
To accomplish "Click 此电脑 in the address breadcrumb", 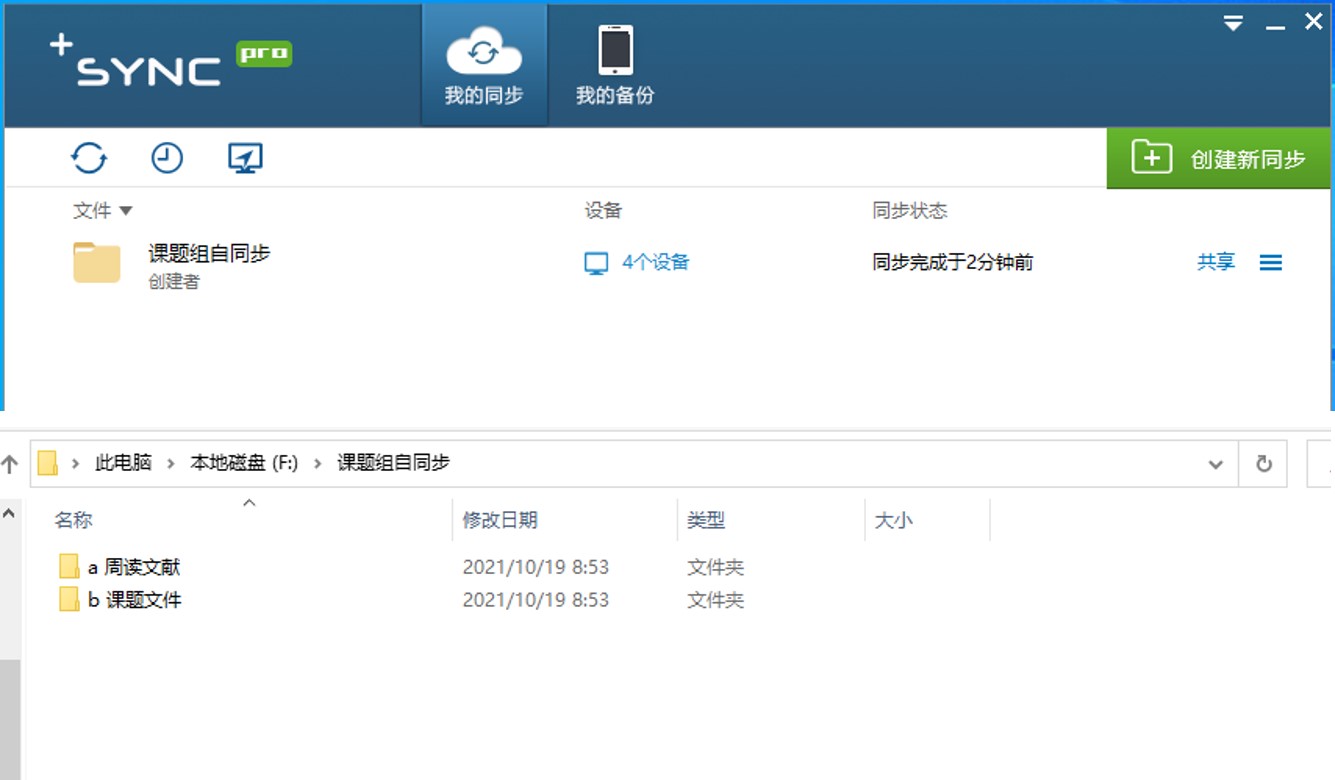I will [123, 463].
